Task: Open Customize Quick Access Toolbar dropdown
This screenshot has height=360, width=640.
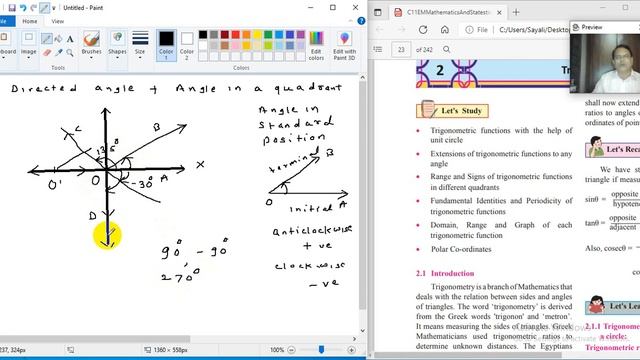Action: click(54, 8)
